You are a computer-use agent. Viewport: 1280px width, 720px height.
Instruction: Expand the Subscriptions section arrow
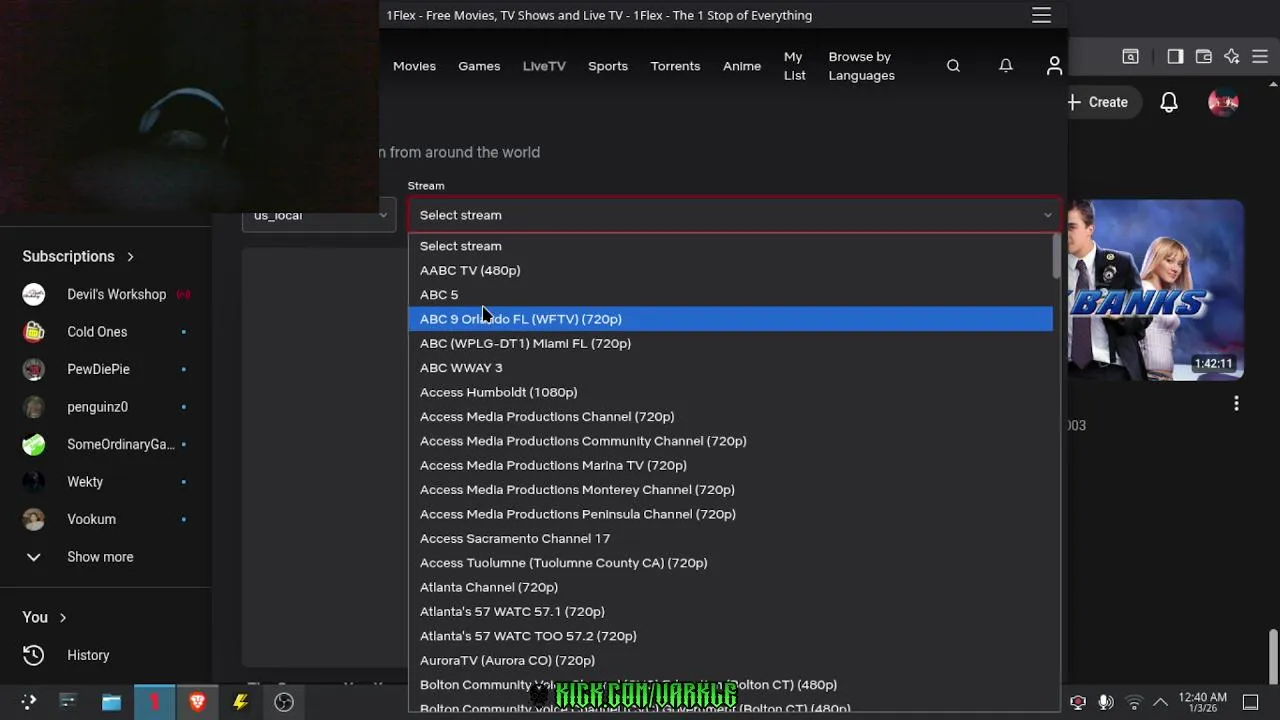tap(130, 256)
